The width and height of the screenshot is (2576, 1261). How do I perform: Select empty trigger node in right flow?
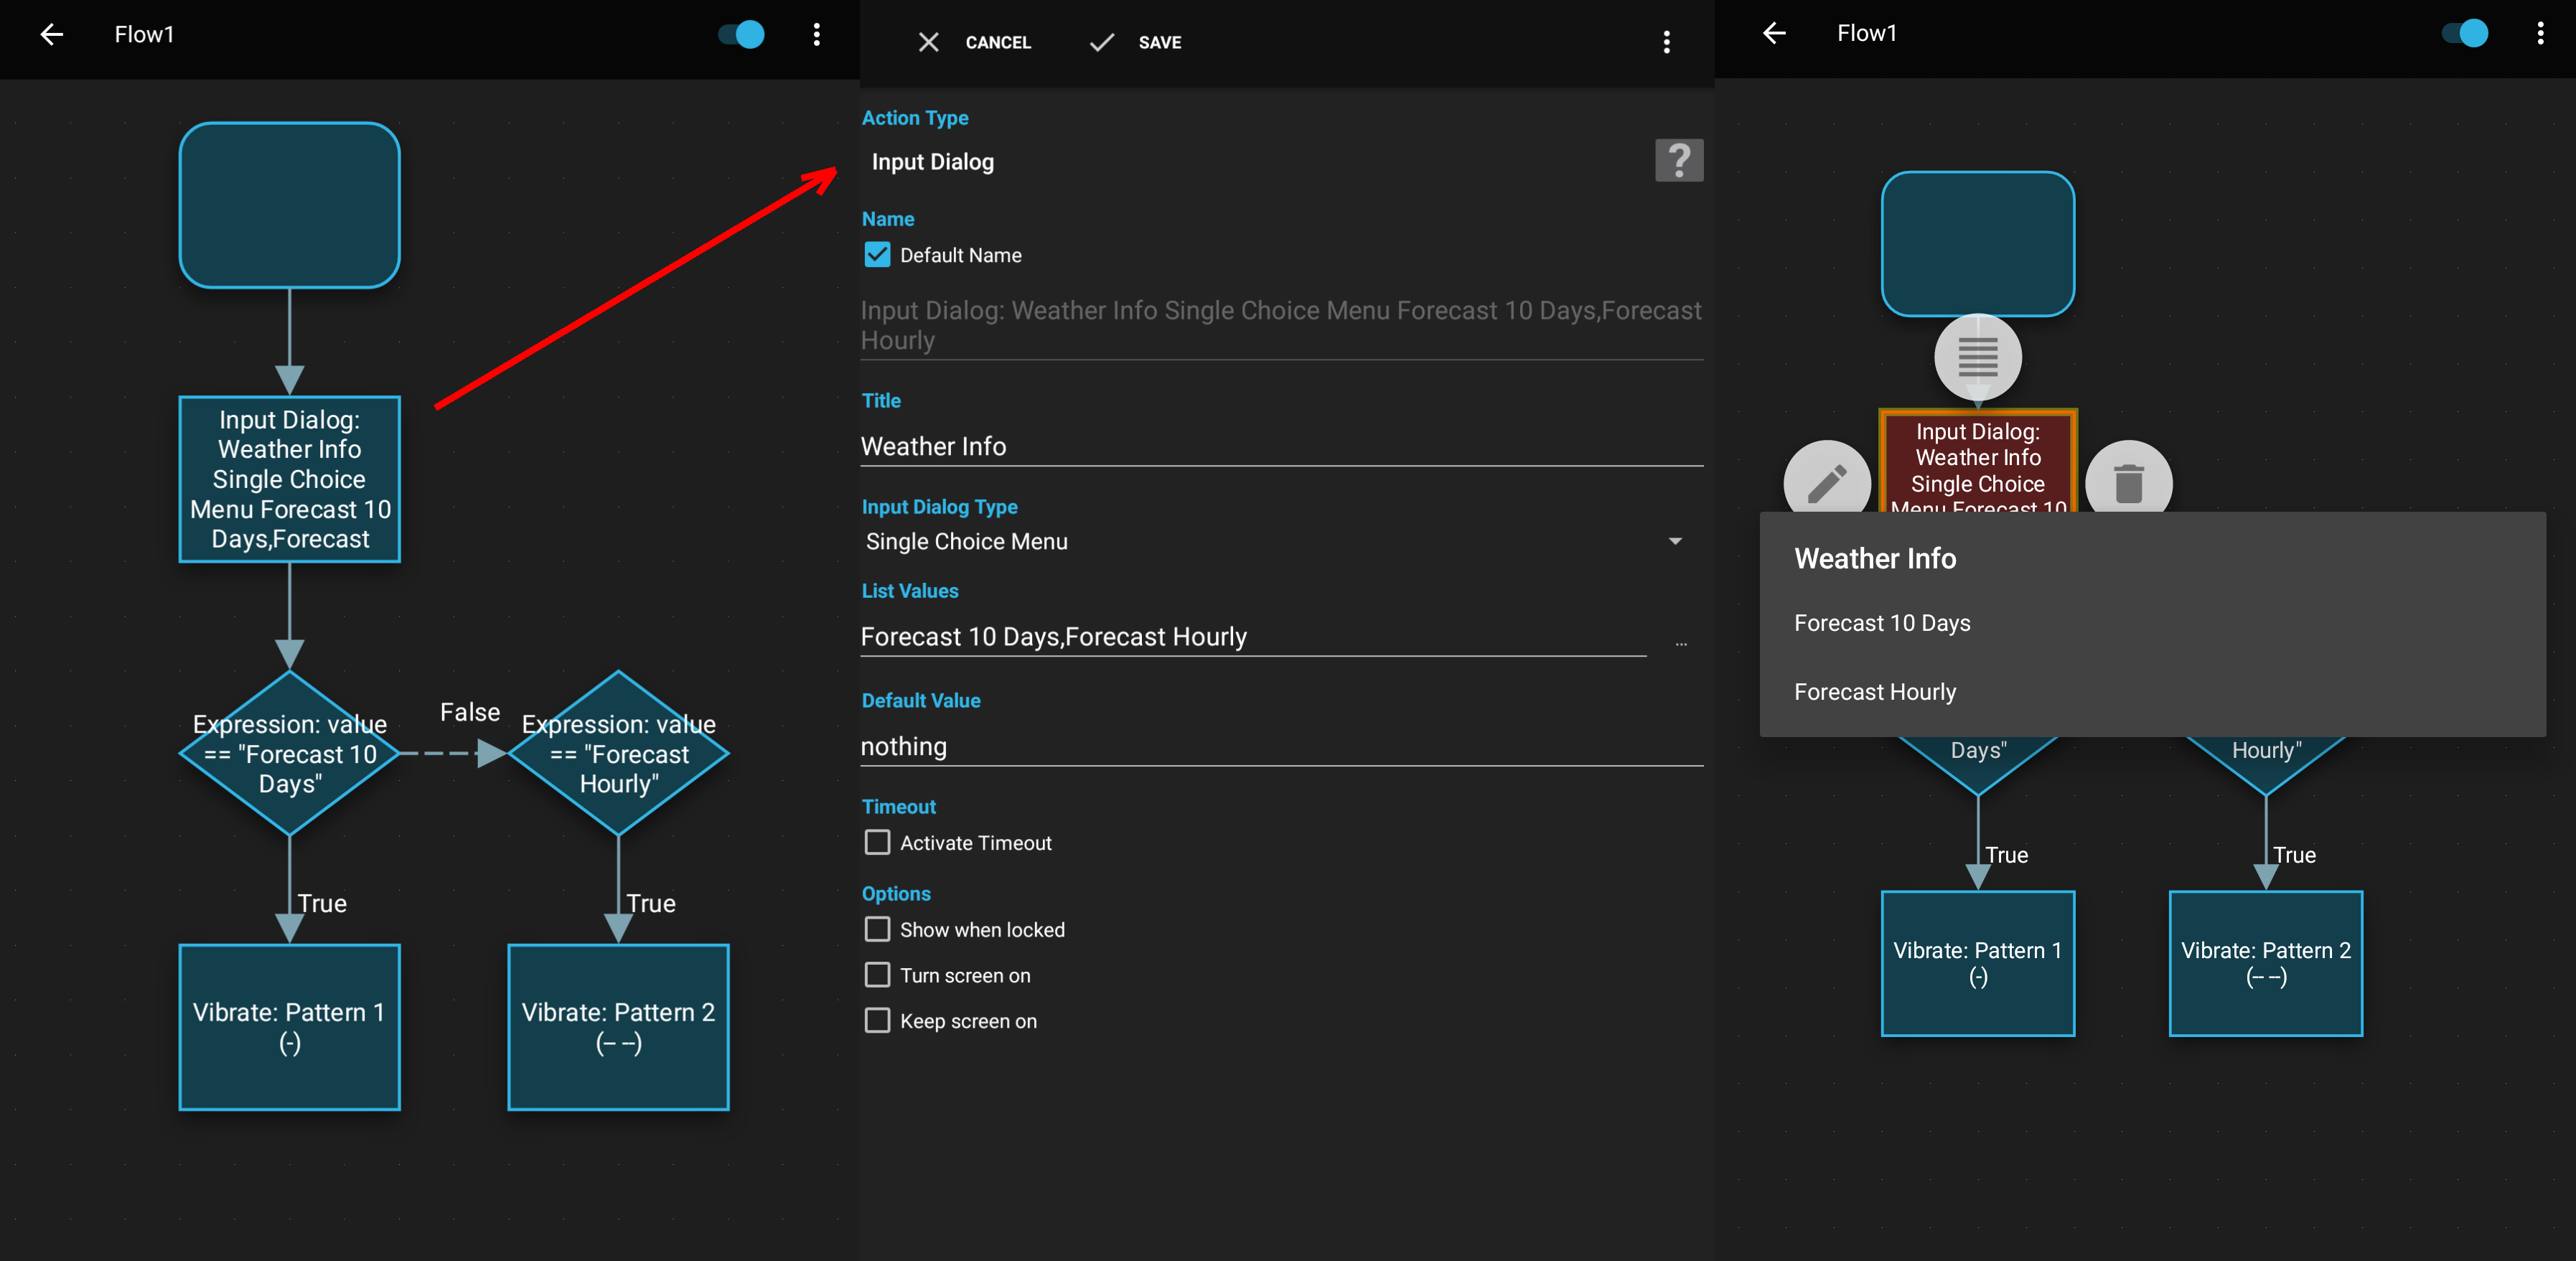click(1978, 244)
